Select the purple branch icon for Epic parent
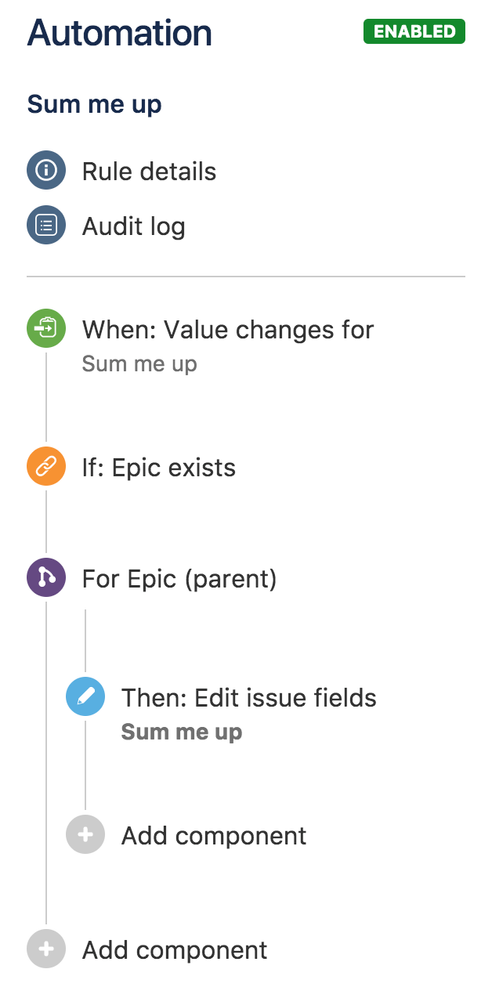Screen dimensions: 492x998 [x=46, y=577]
